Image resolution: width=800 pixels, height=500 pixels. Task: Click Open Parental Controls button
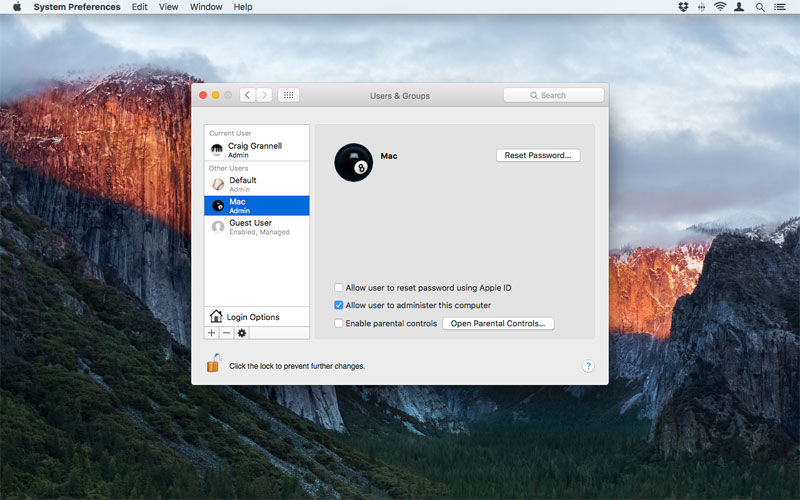pyautogui.click(x=498, y=323)
